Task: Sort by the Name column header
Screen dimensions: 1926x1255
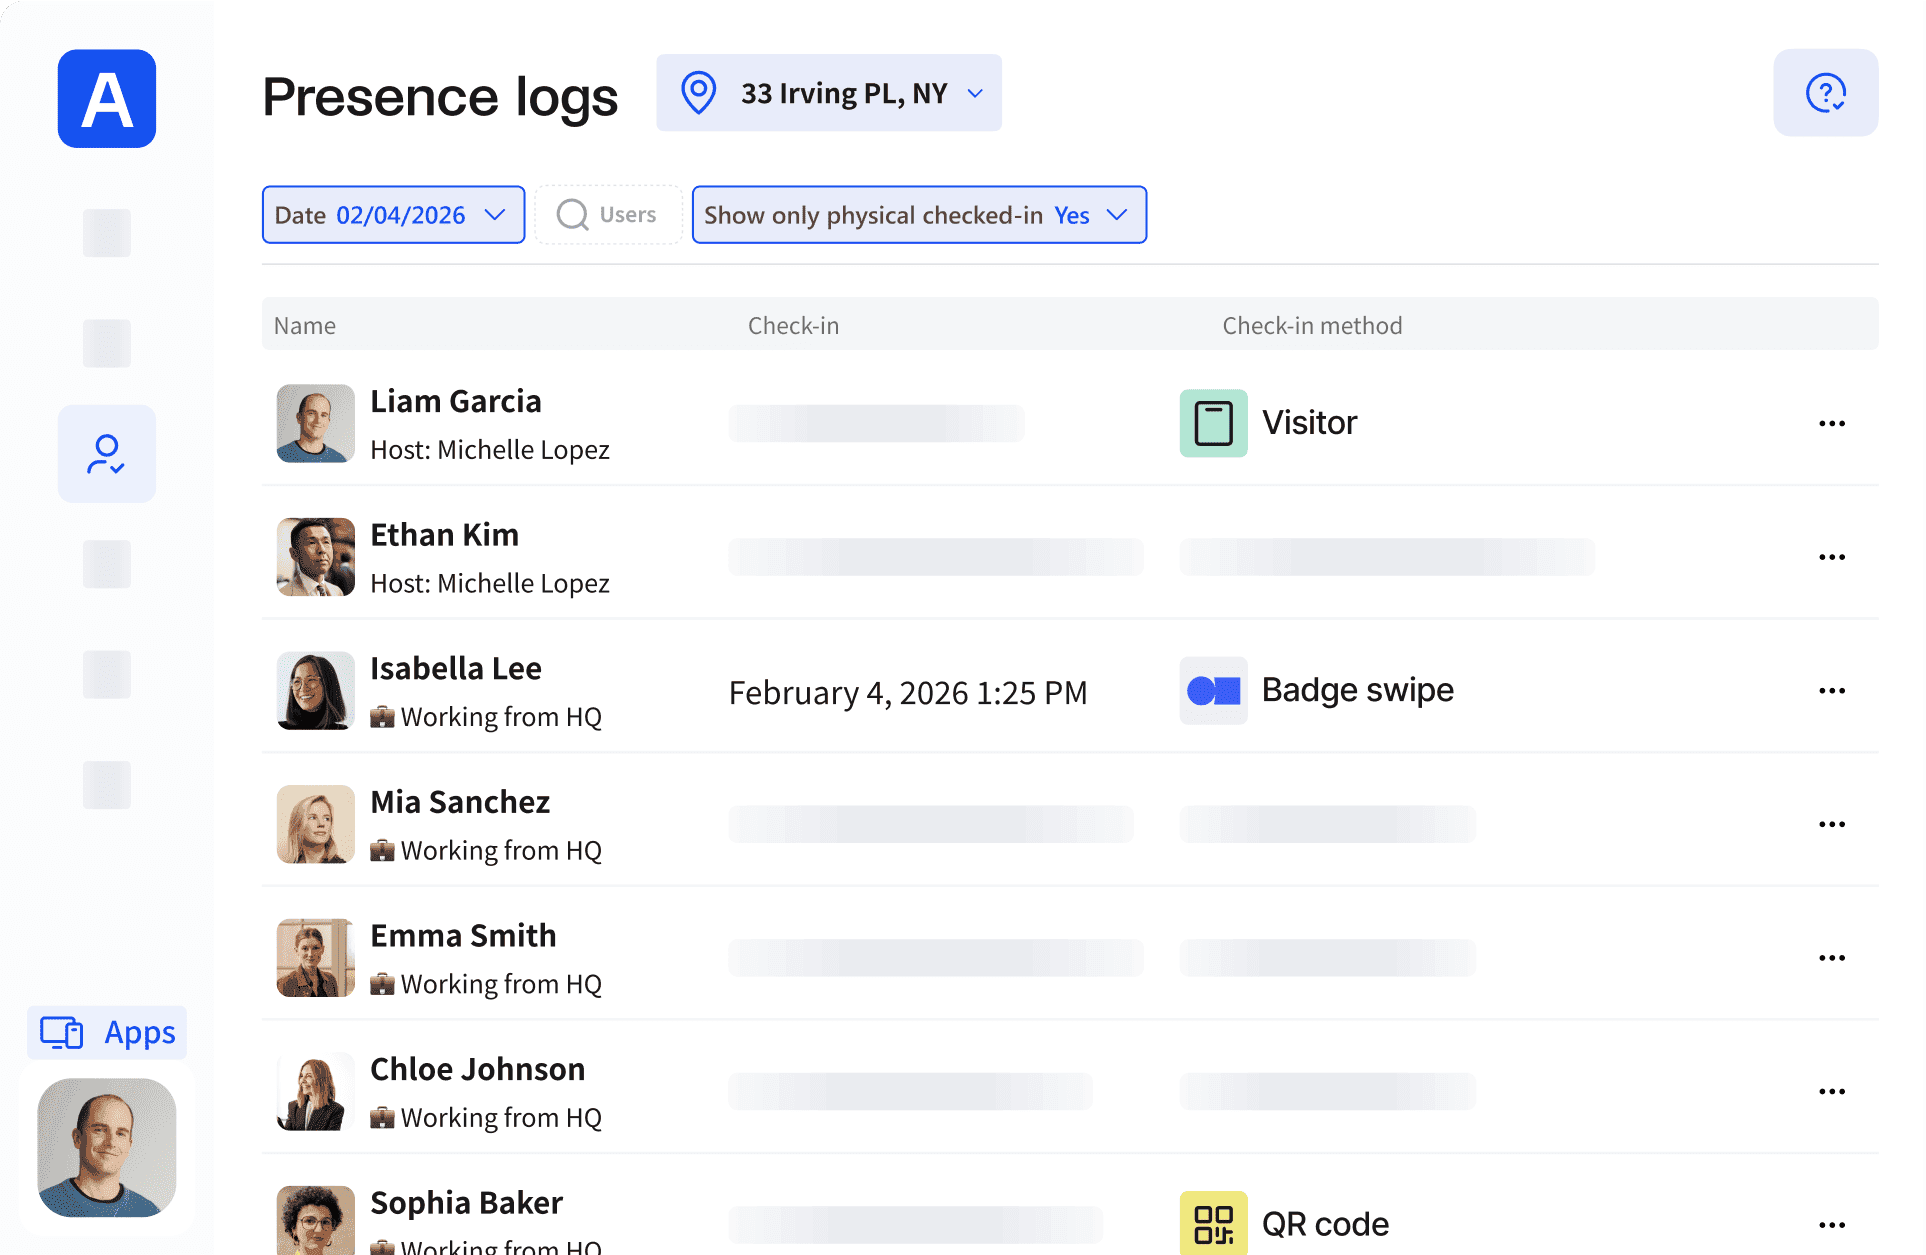Action: tap(304, 325)
